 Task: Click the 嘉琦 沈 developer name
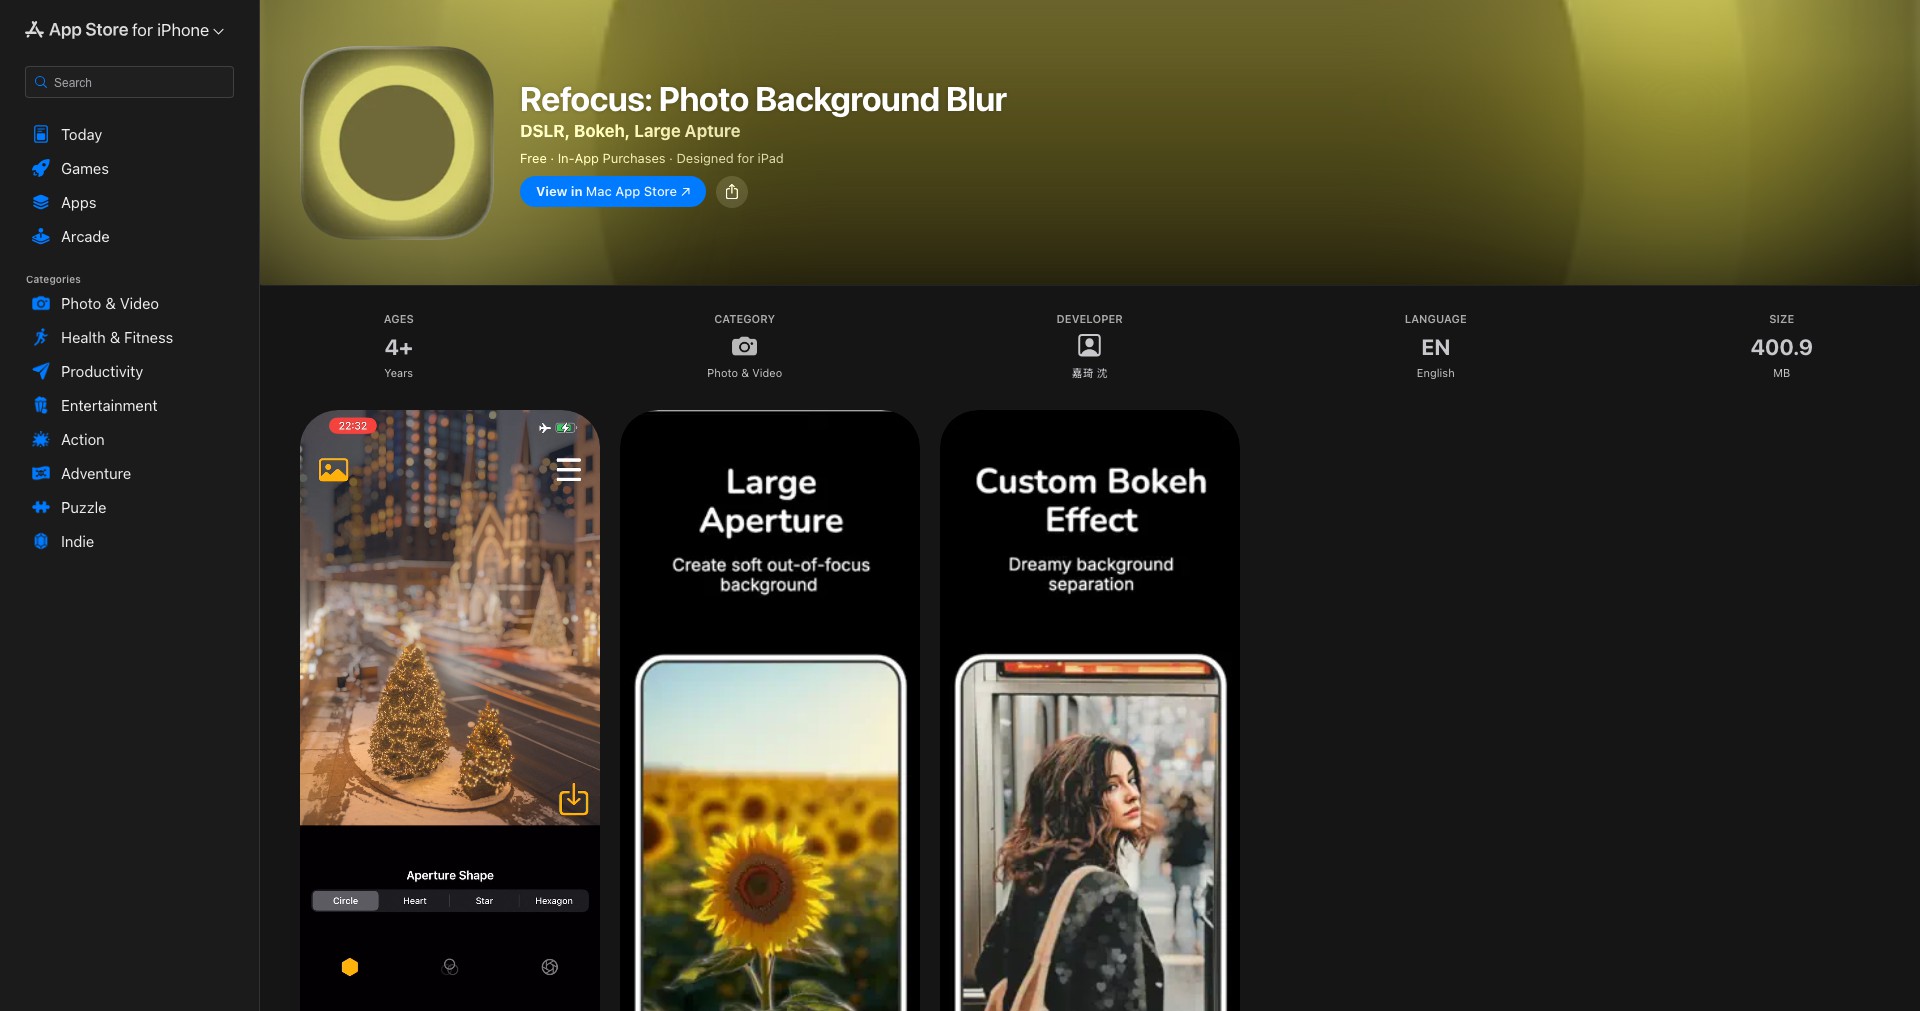[x=1089, y=373]
